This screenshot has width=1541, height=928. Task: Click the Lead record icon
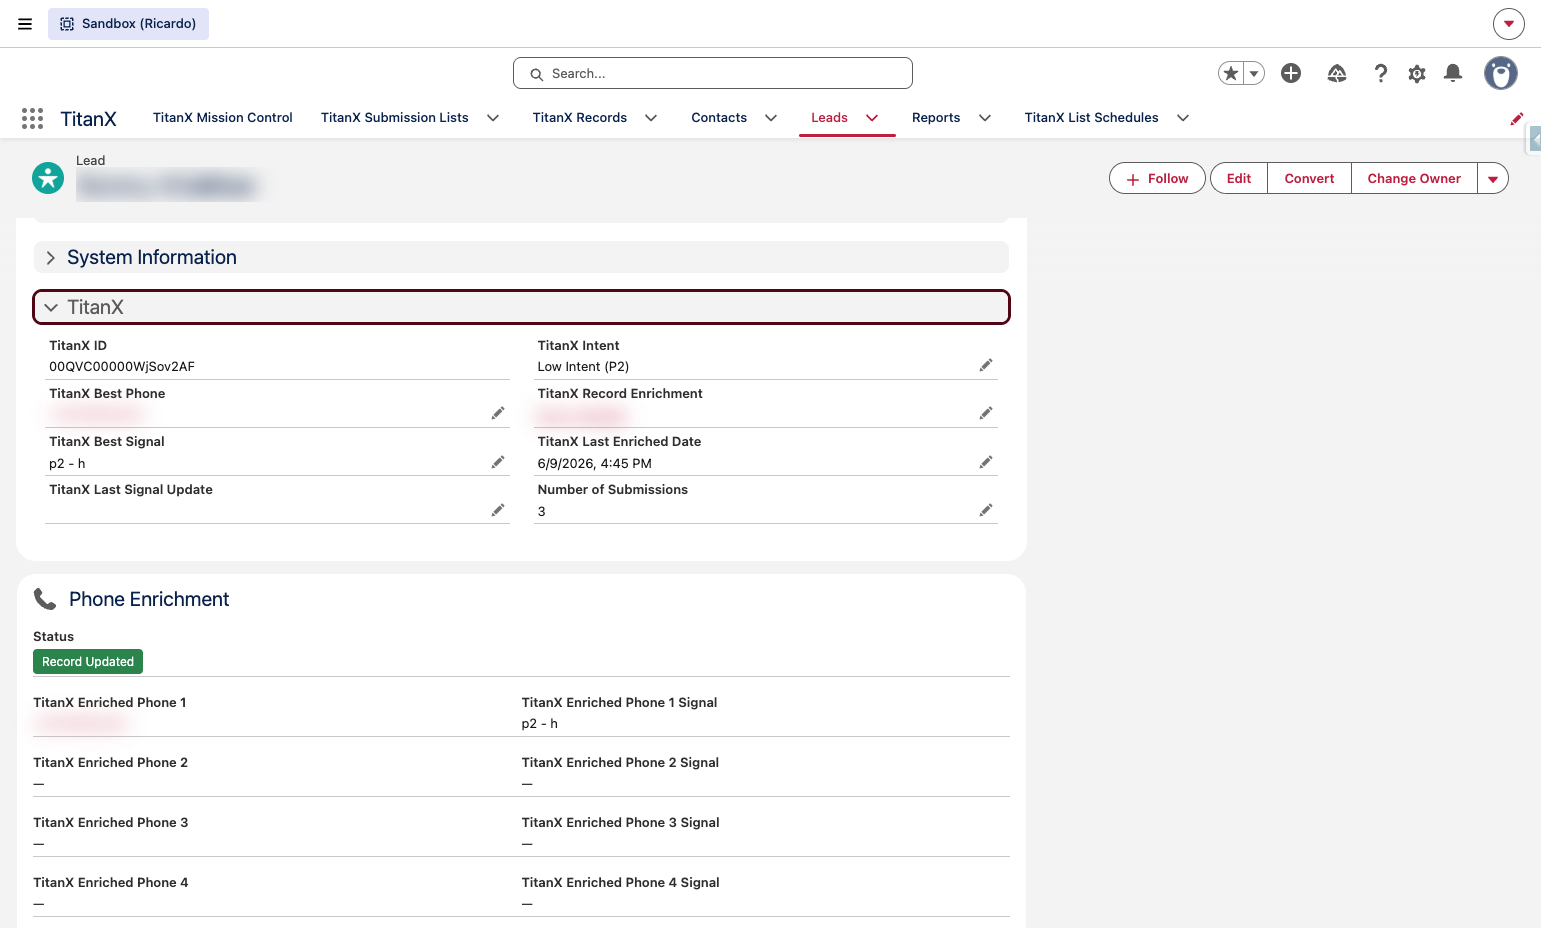[48, 178]
